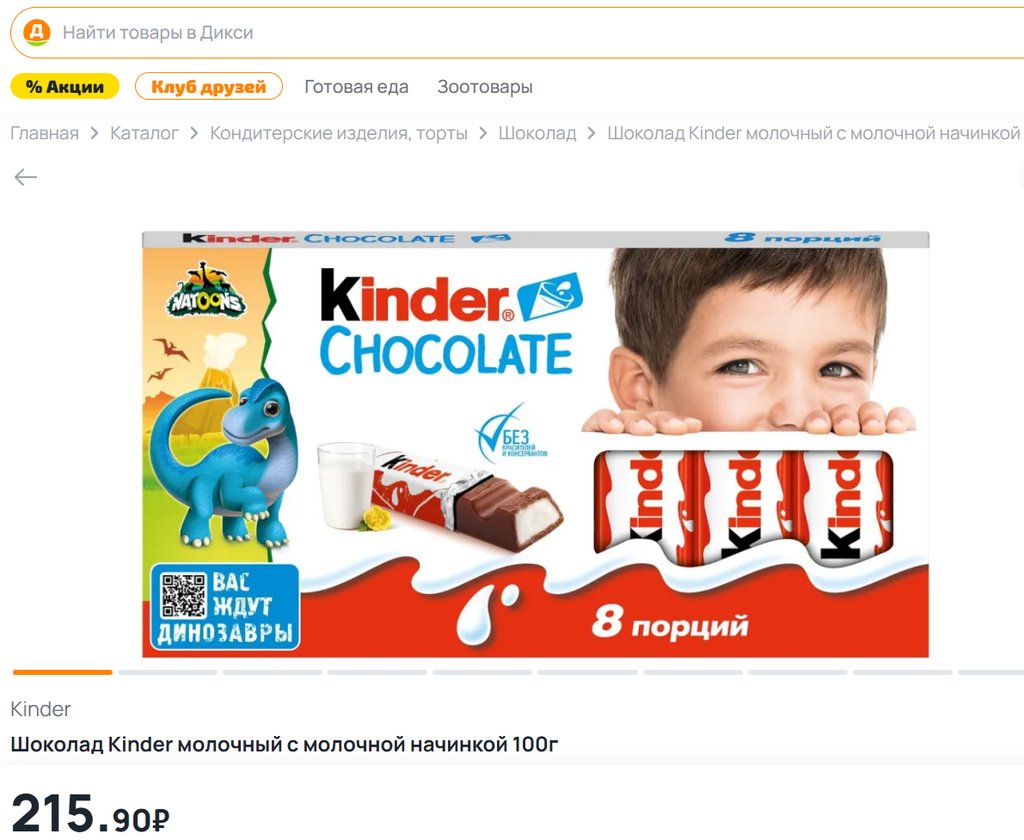This screenshot has height=840, width=1024.
Task: Click the orange Dixy logo icon
Action: point(37,32)
